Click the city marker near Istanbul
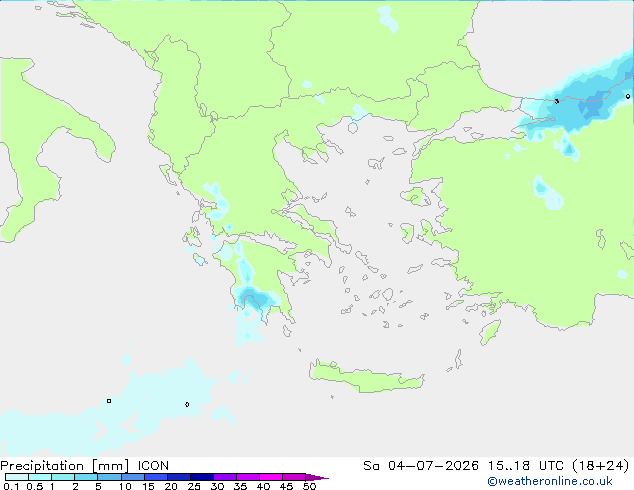The width and height of the screenshot is (634, 490). pos(557,101)
